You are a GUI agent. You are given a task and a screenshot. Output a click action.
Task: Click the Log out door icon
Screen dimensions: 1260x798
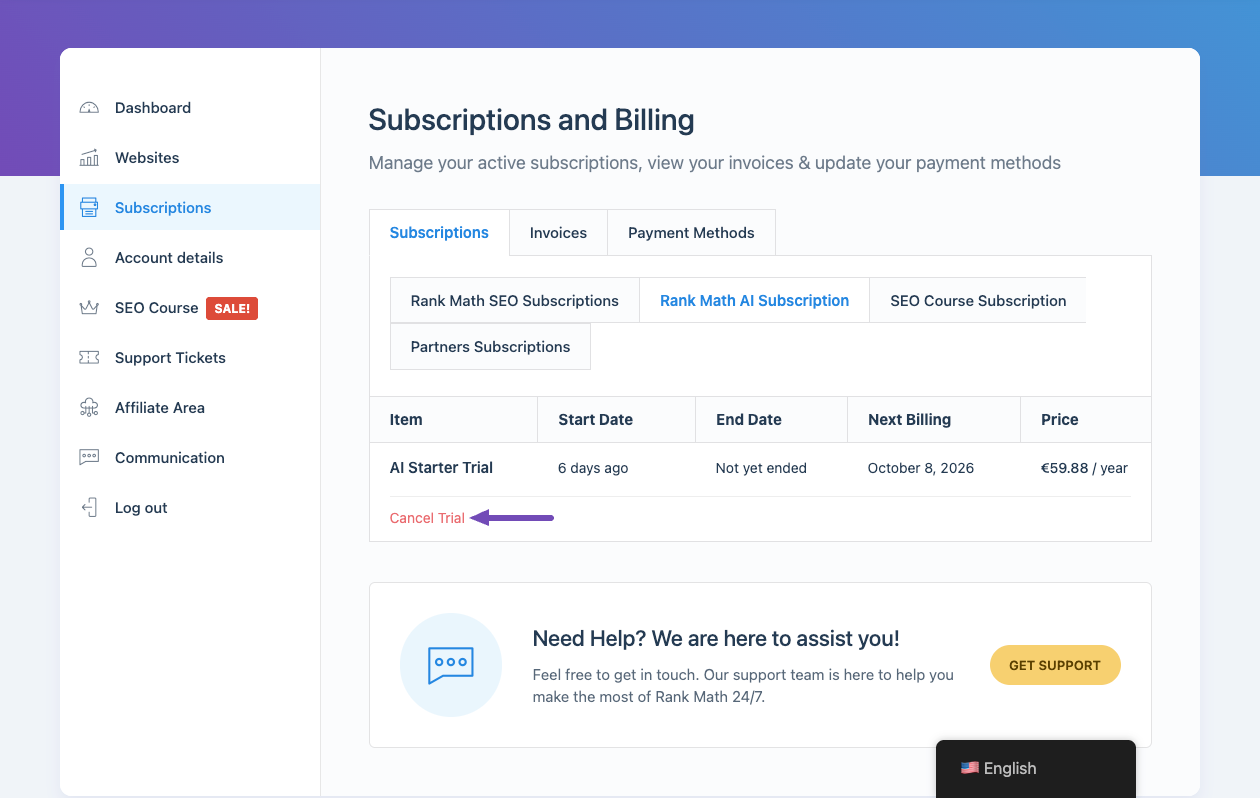click(89, 508)
